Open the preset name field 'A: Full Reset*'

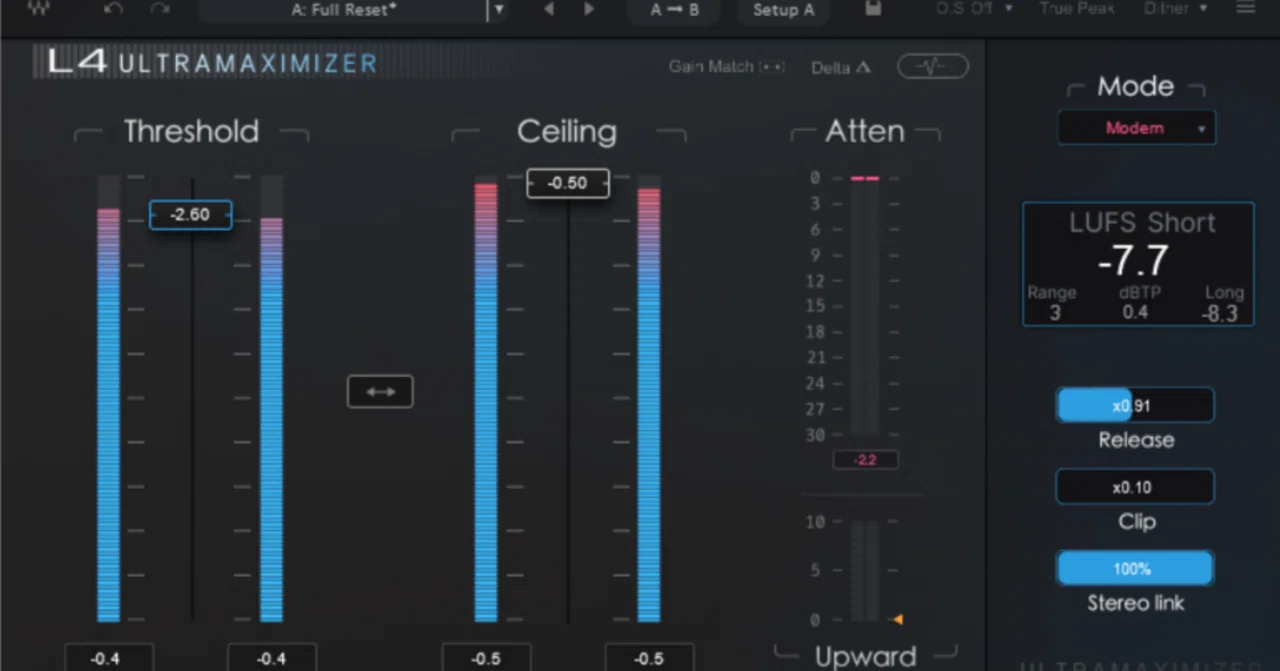coord(342,10)
